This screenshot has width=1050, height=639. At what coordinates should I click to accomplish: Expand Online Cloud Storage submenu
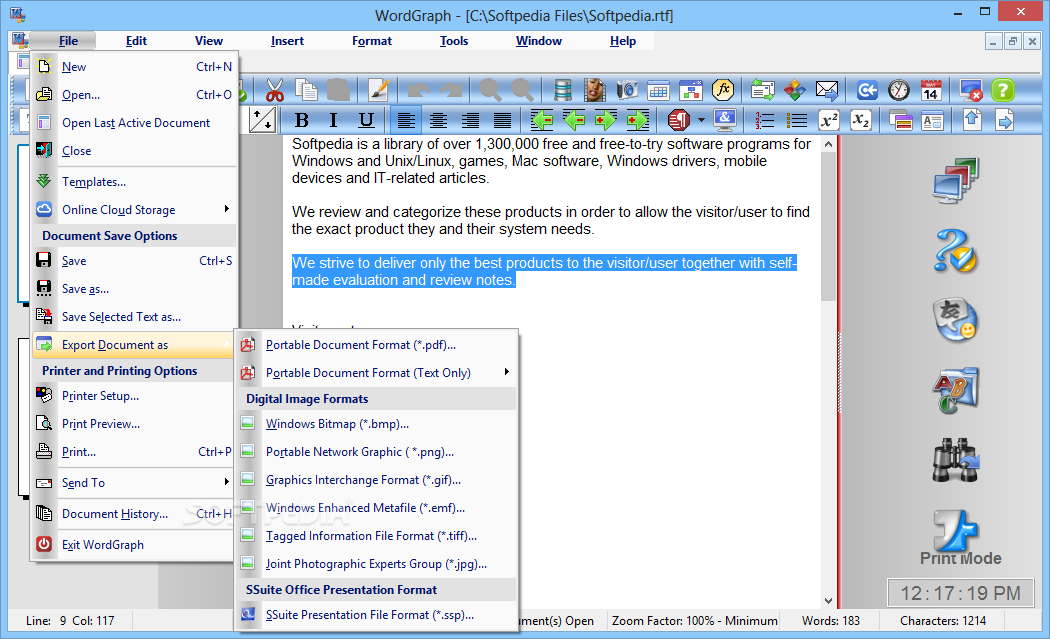point(134,210)
